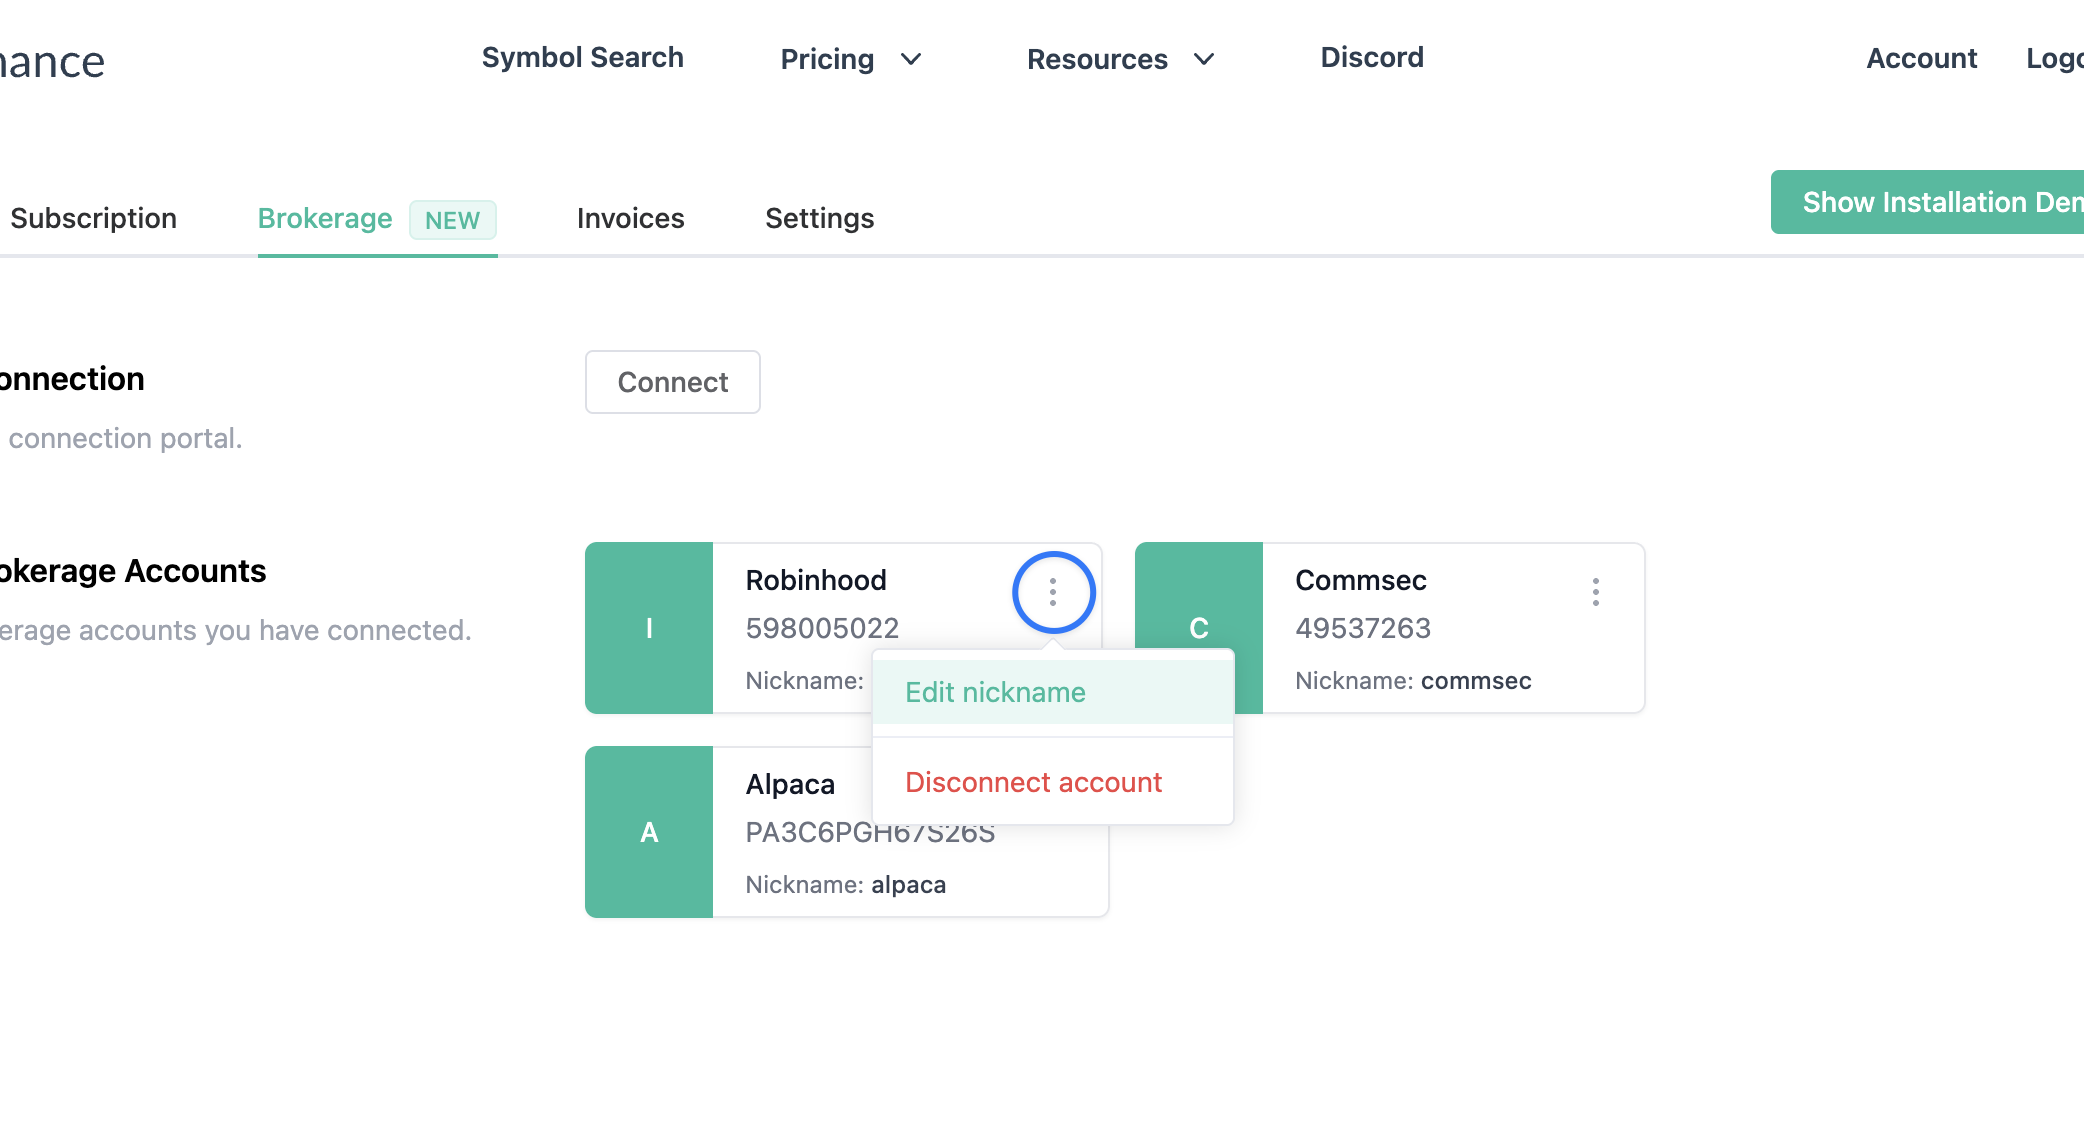The width and height of the screenshot is (2084, 1144).
Task: Click the green 'A' avatar on Alpaca card
Action: (649, 831)
